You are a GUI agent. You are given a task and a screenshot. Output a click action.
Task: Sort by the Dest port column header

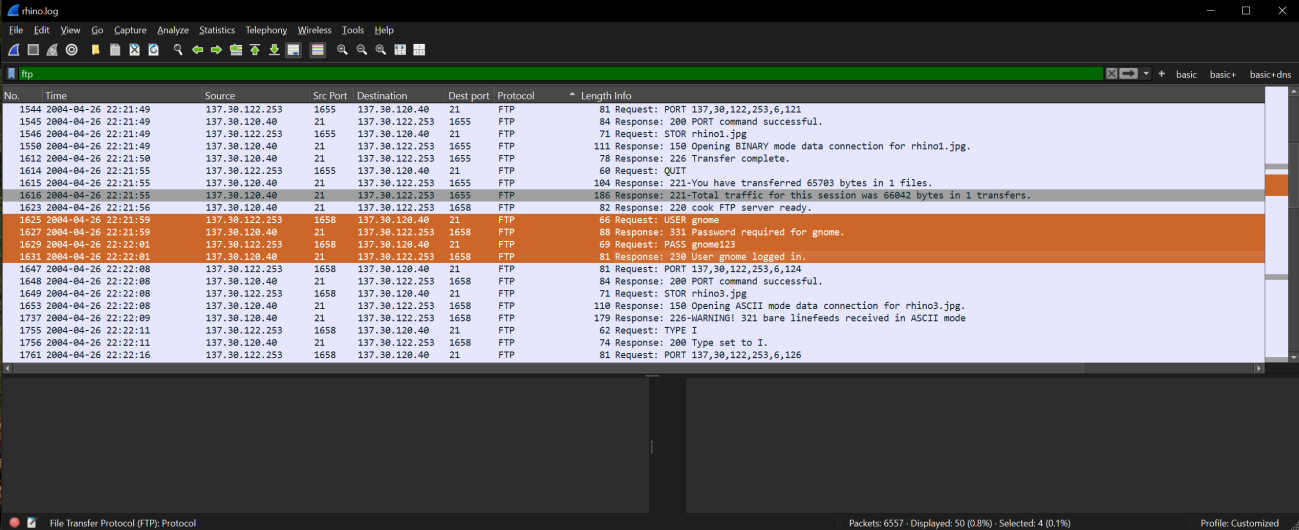[x=470, y=96]
